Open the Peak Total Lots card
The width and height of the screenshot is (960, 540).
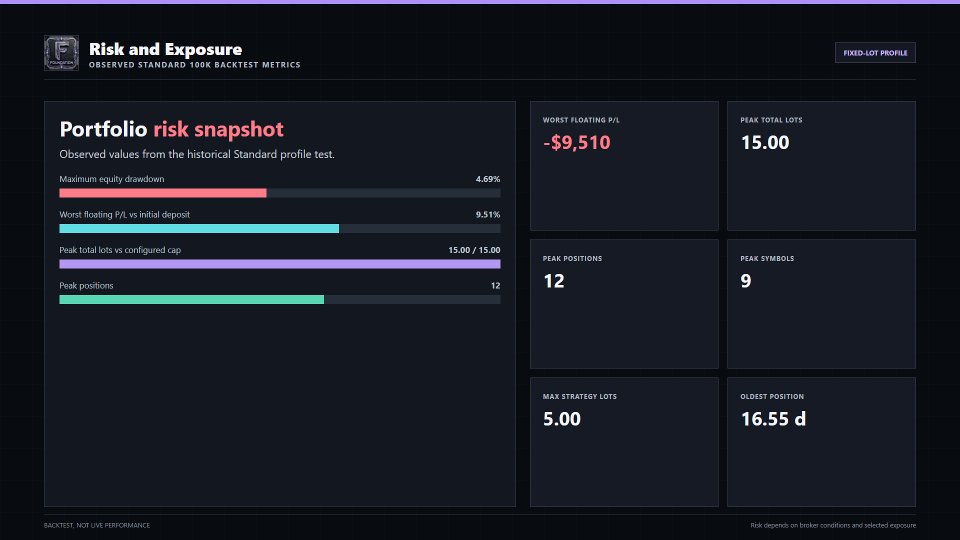(x=821, y=166)
